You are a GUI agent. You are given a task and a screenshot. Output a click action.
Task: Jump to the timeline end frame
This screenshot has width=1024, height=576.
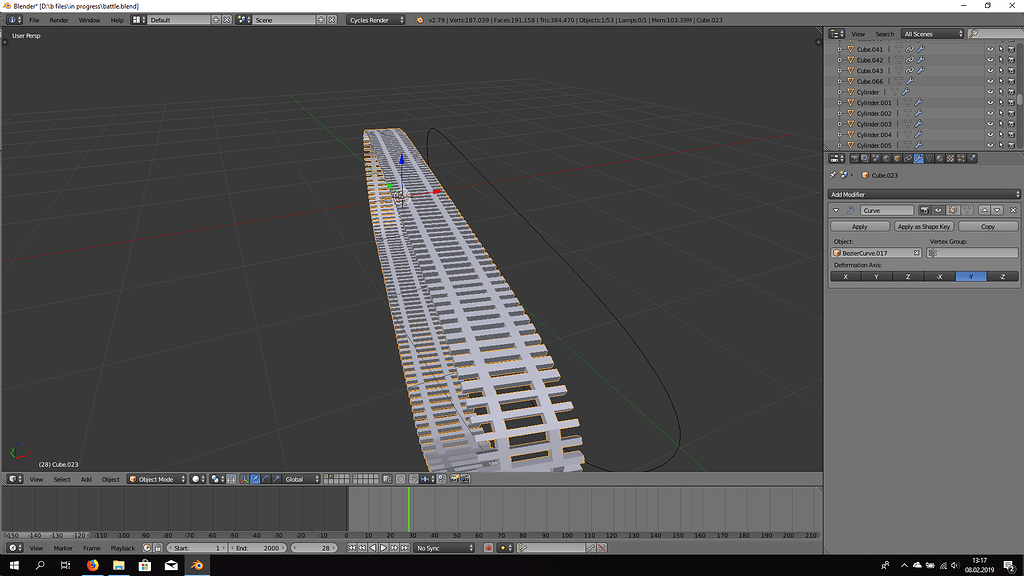click(405, 548)
